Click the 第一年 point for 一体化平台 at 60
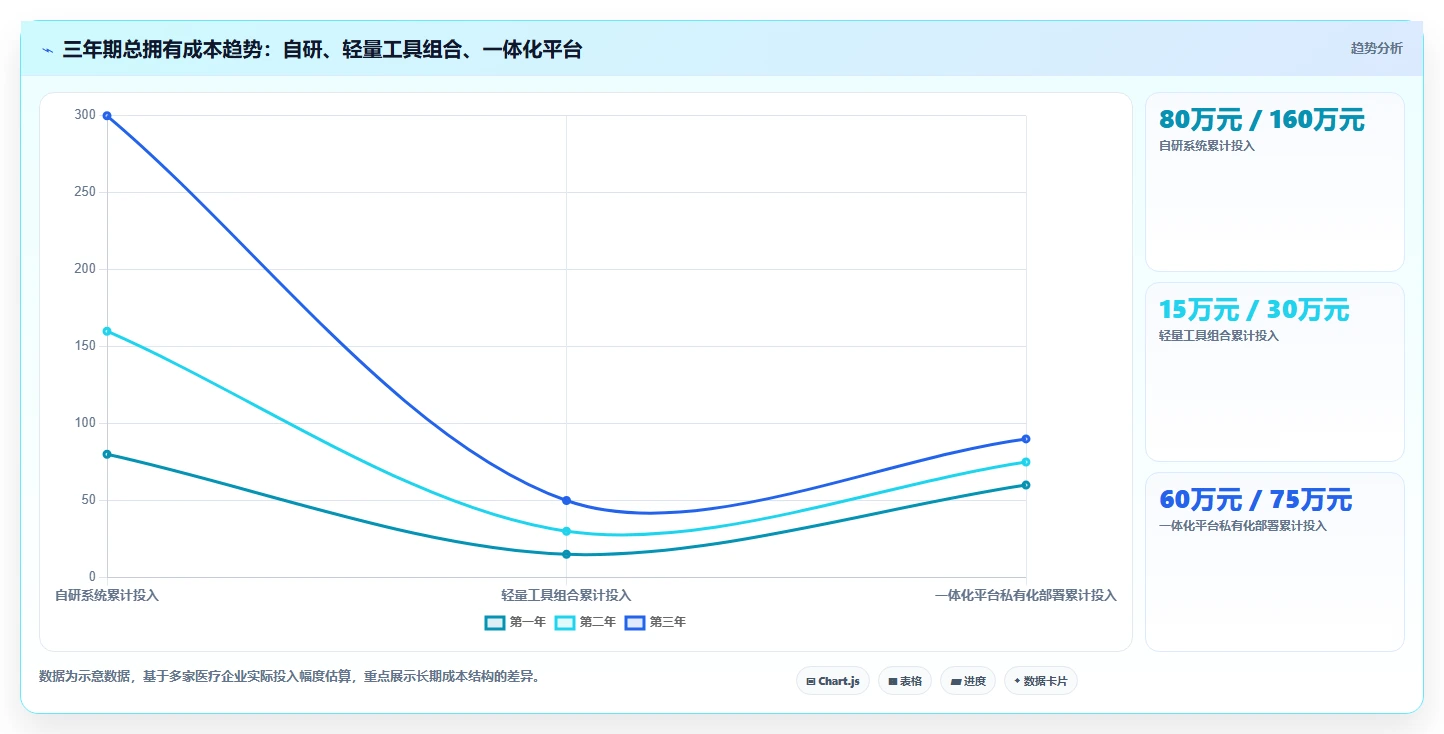 click(x=1026, y=485)
